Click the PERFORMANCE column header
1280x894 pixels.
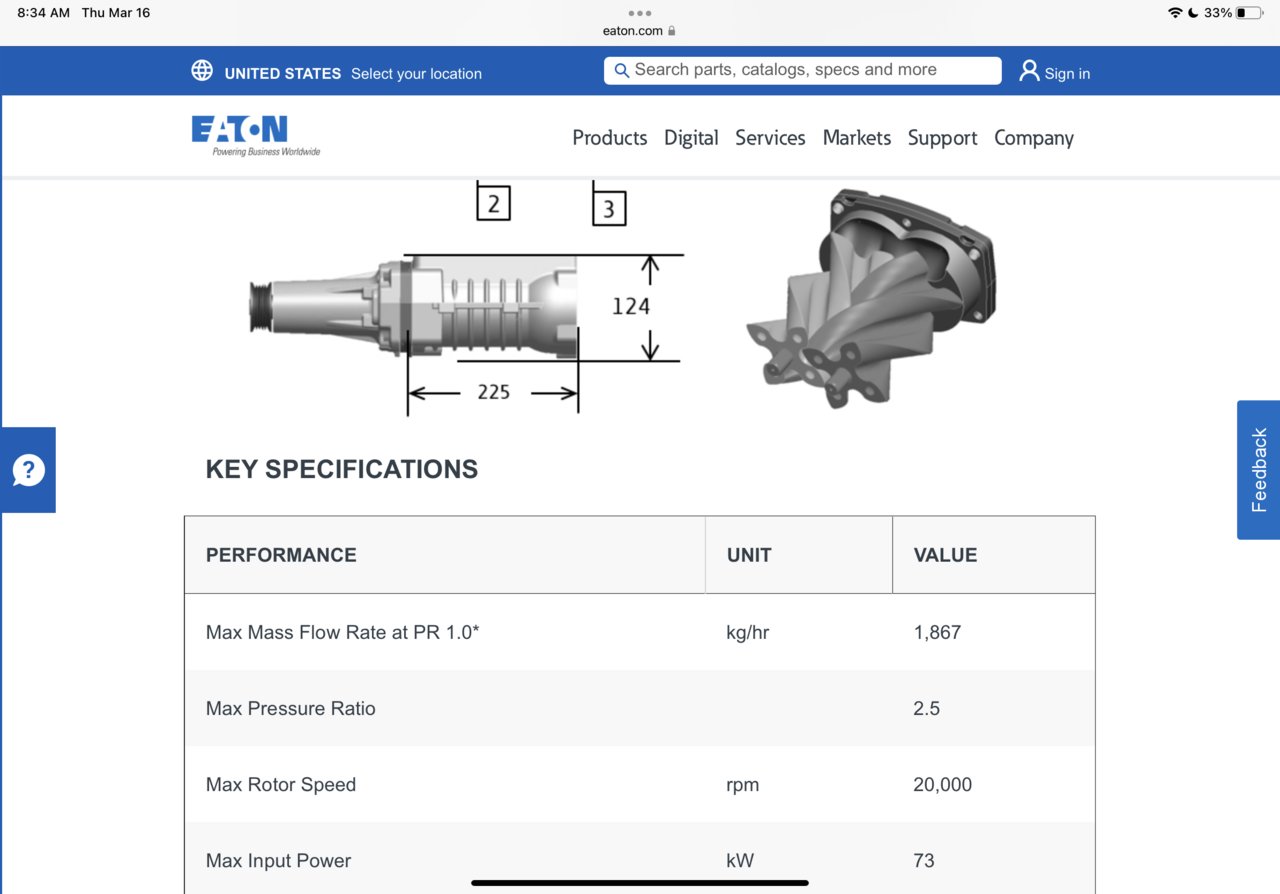pos(281,555)
